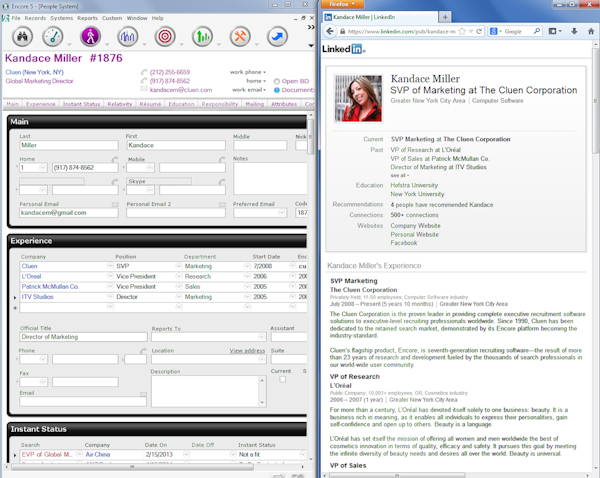The image size is (600, 478).
Task: Click the Firefox search magnifier icon
Action: pos(537,31)
